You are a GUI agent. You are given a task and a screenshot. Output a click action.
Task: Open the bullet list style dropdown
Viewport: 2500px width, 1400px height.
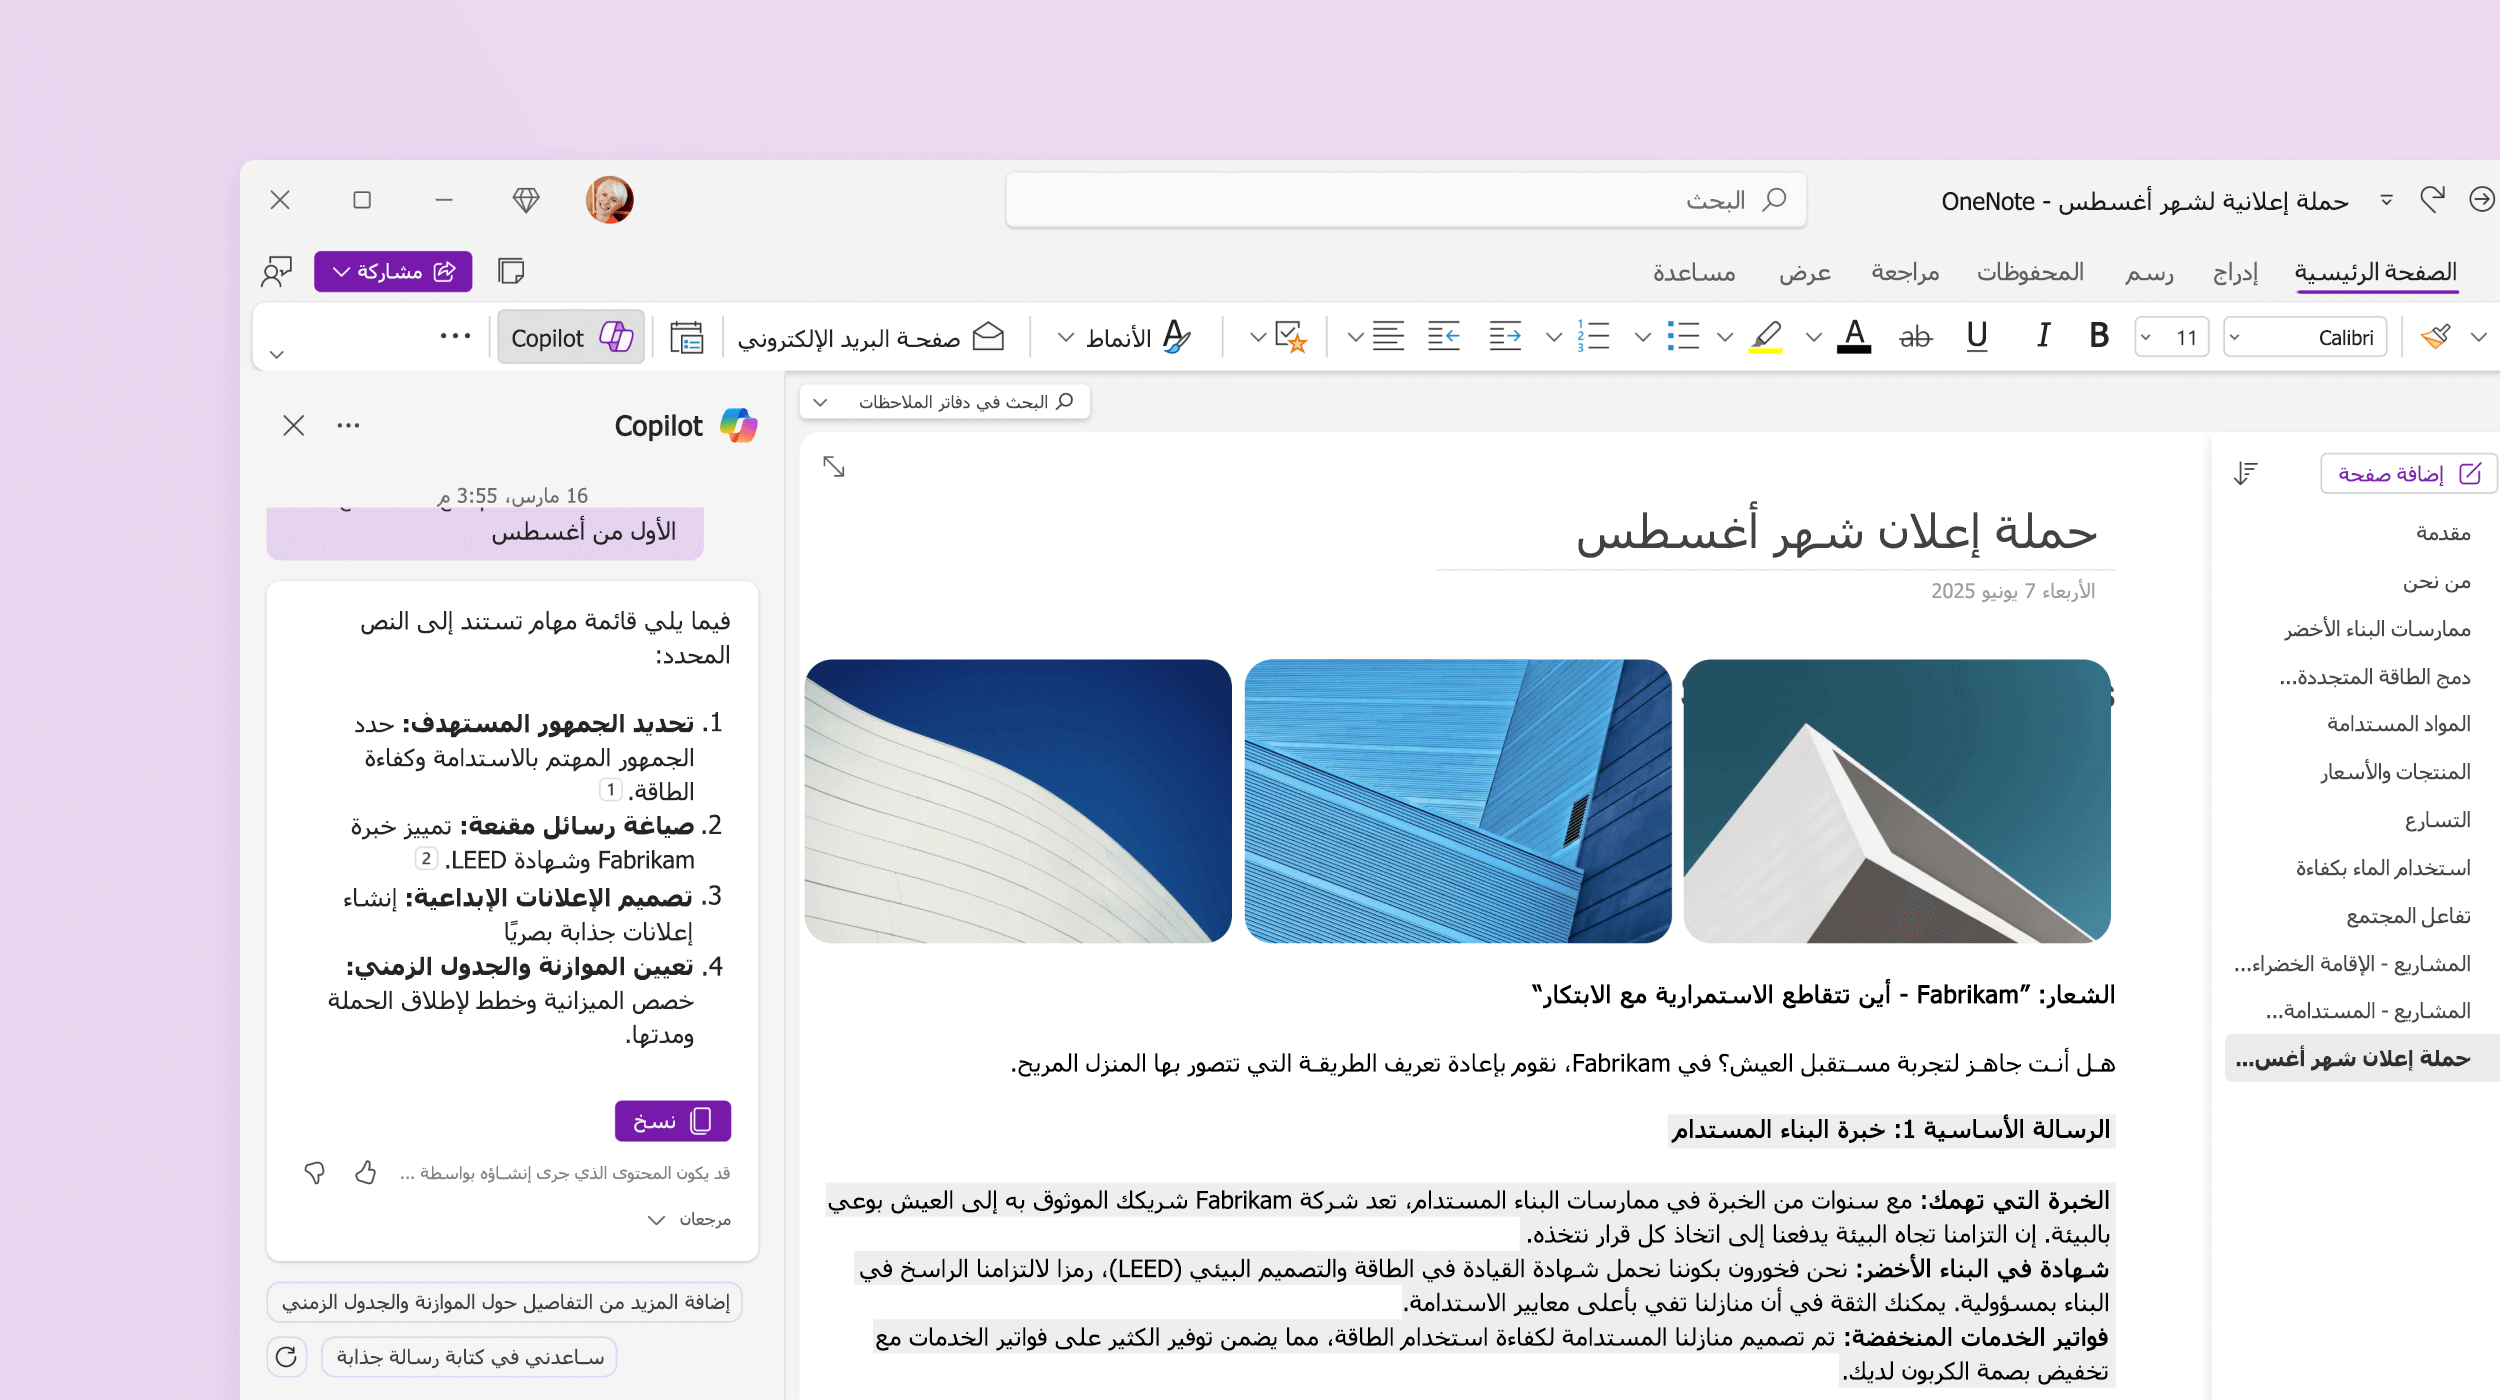click(1642, 337)
